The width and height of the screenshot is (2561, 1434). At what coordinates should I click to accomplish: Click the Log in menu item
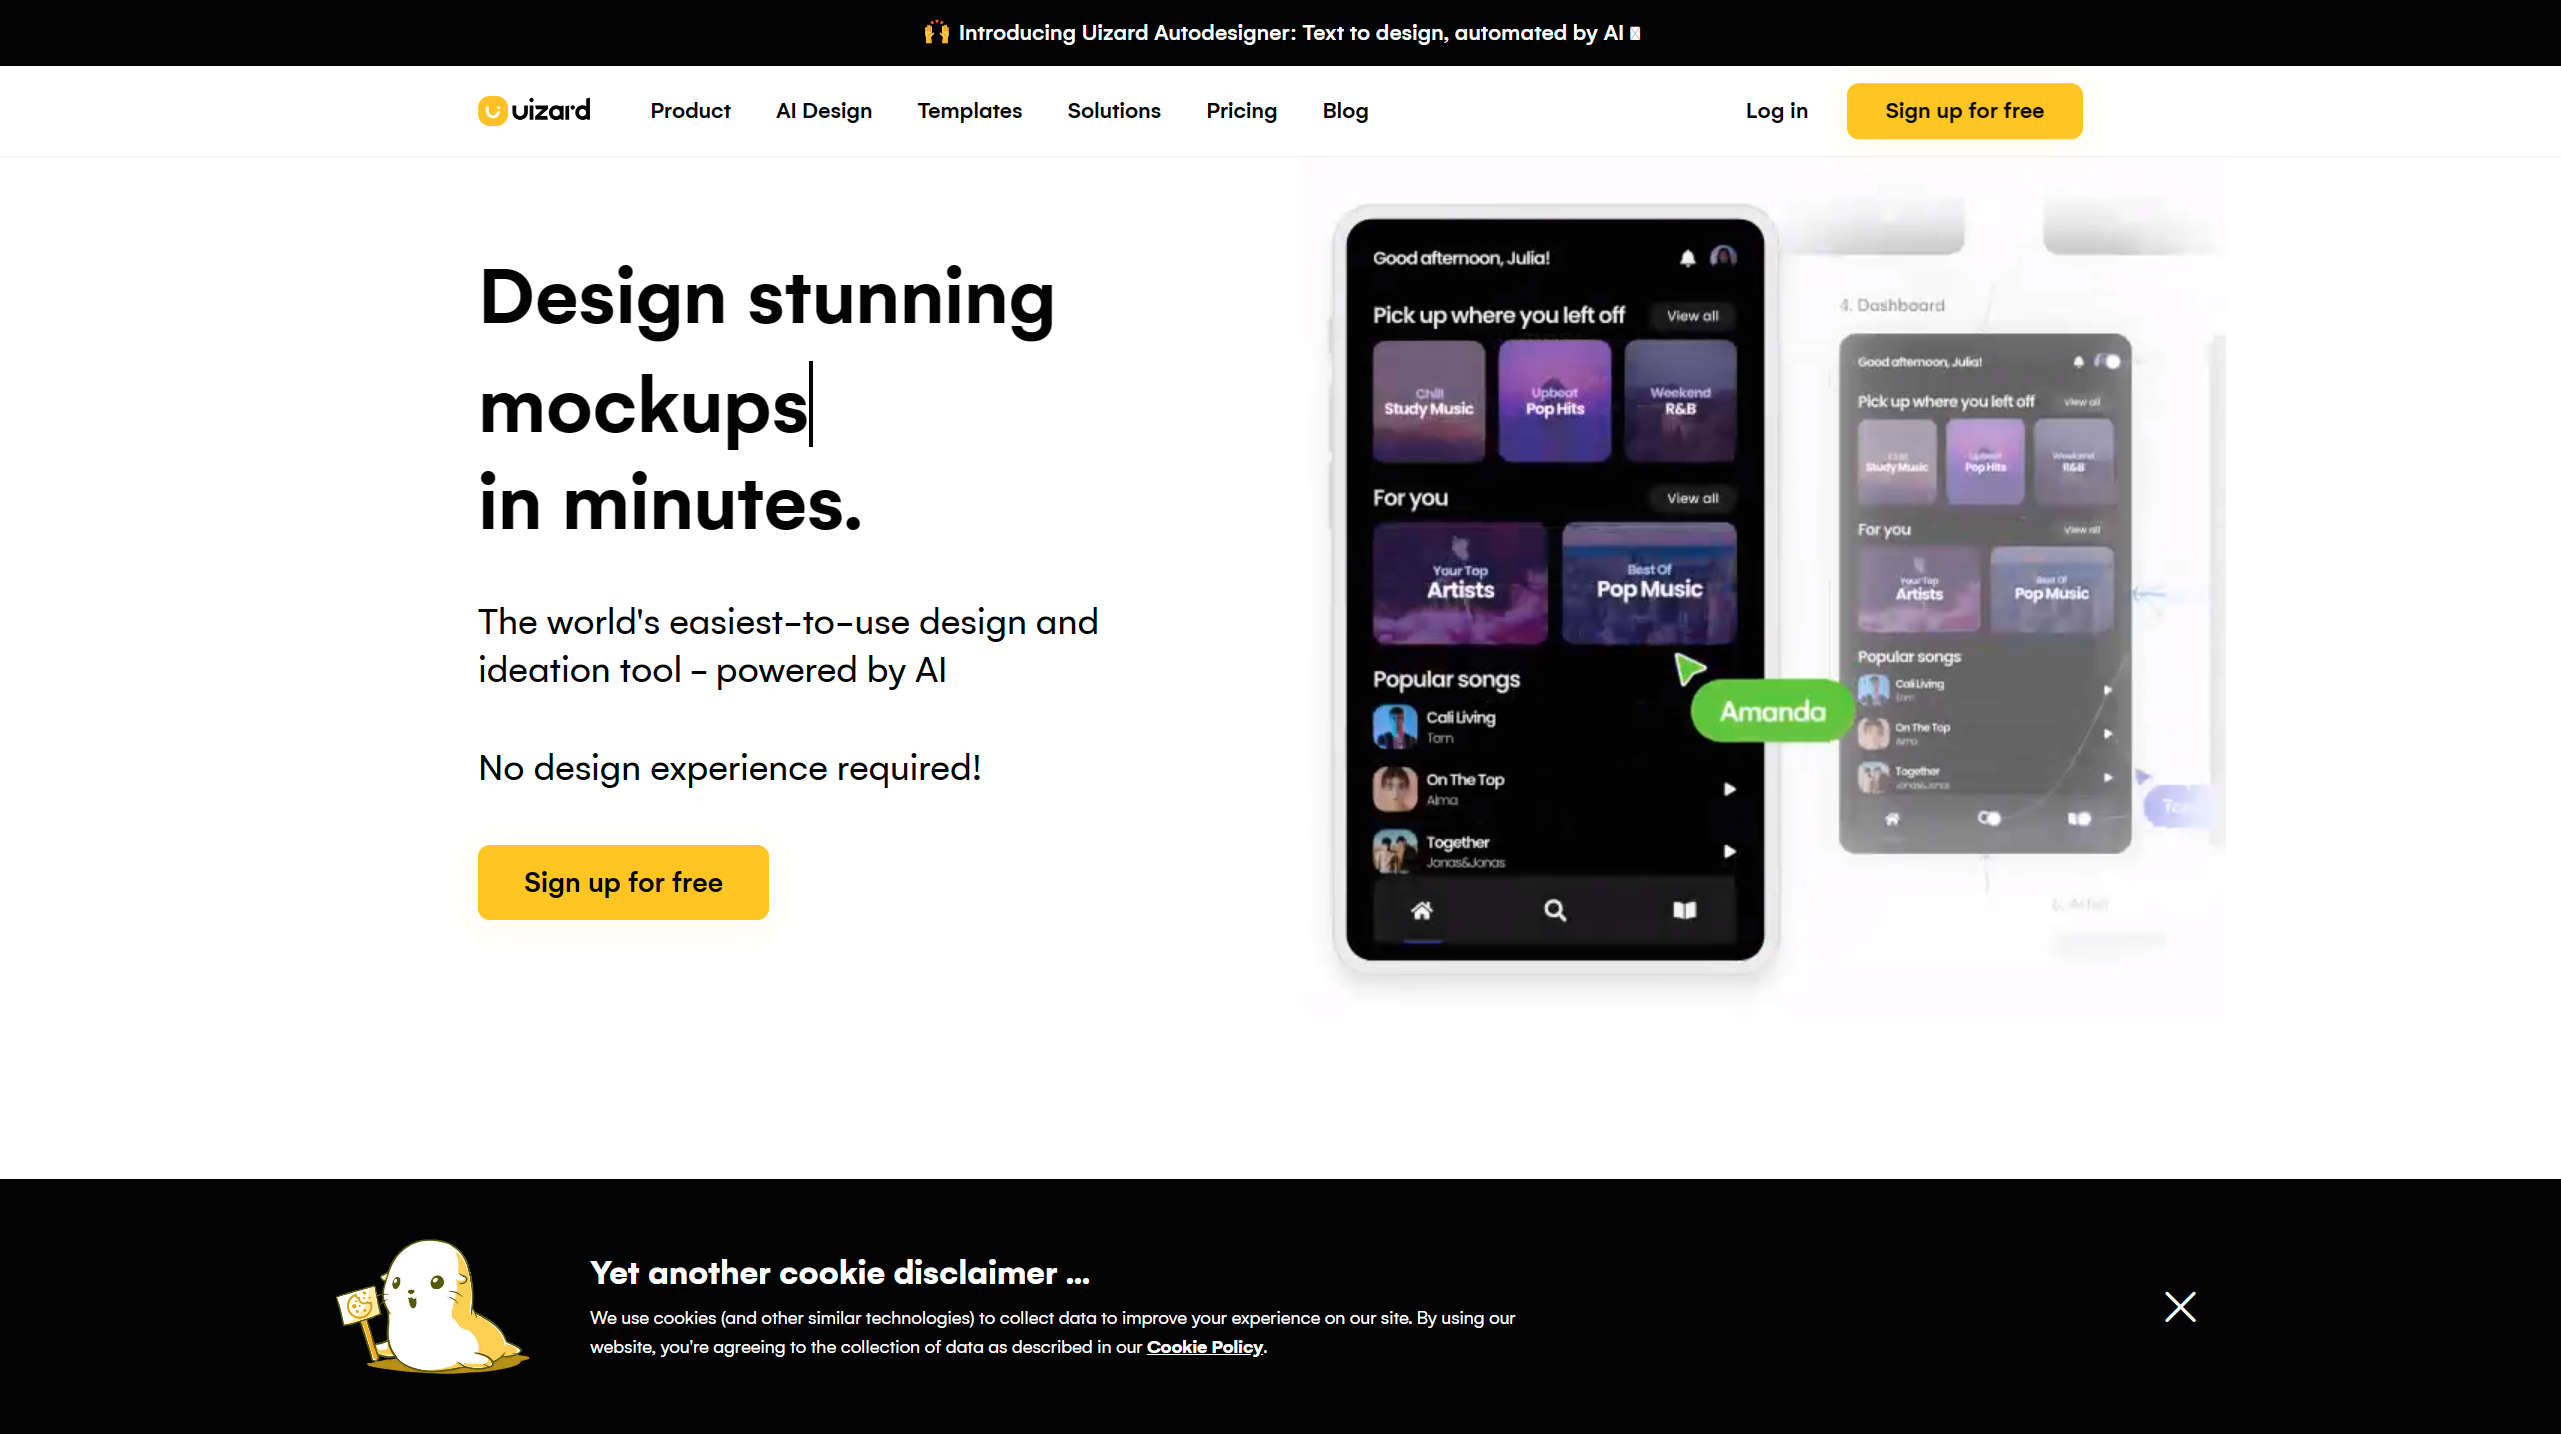[1775, 111]
